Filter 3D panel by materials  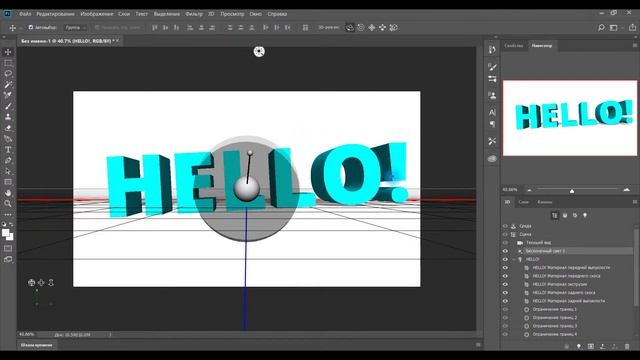[575, 215]
